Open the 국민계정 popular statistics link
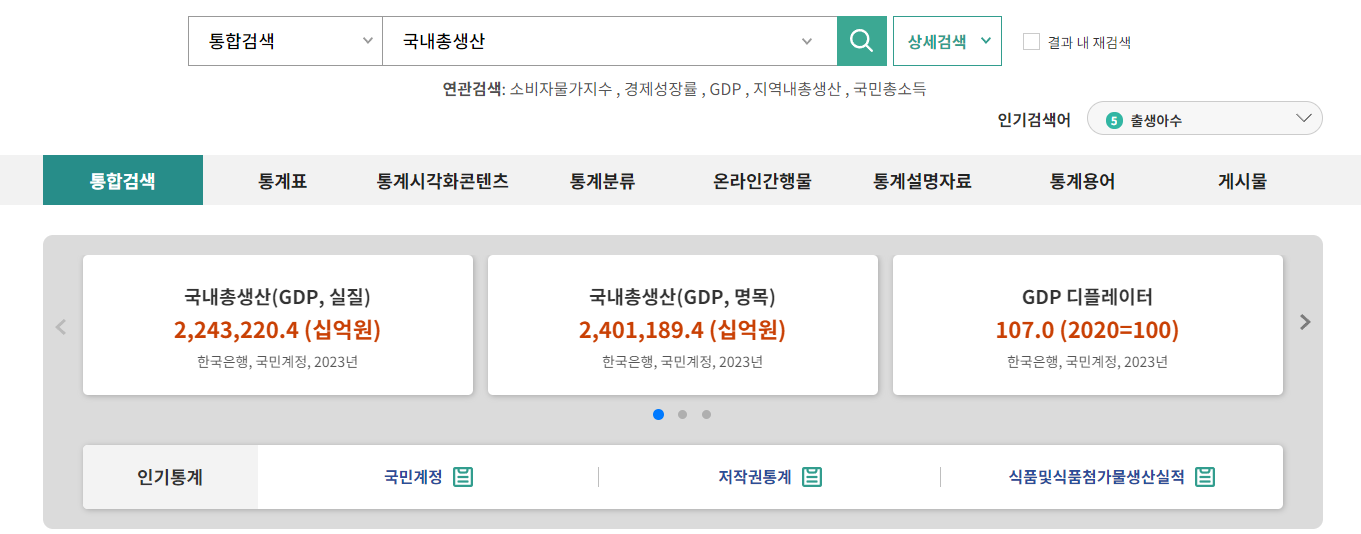This screenshot has height=534, width=1361. [x=413, y=477]
